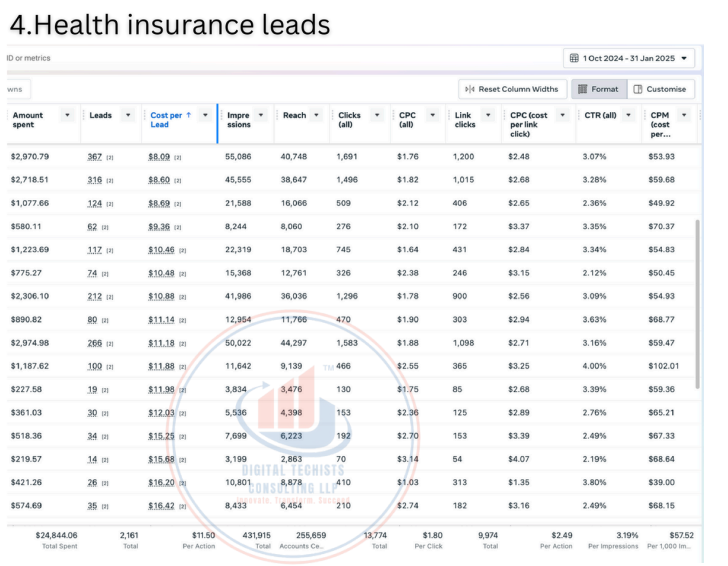Open the Customise columns panel

[x=660, y=89]
